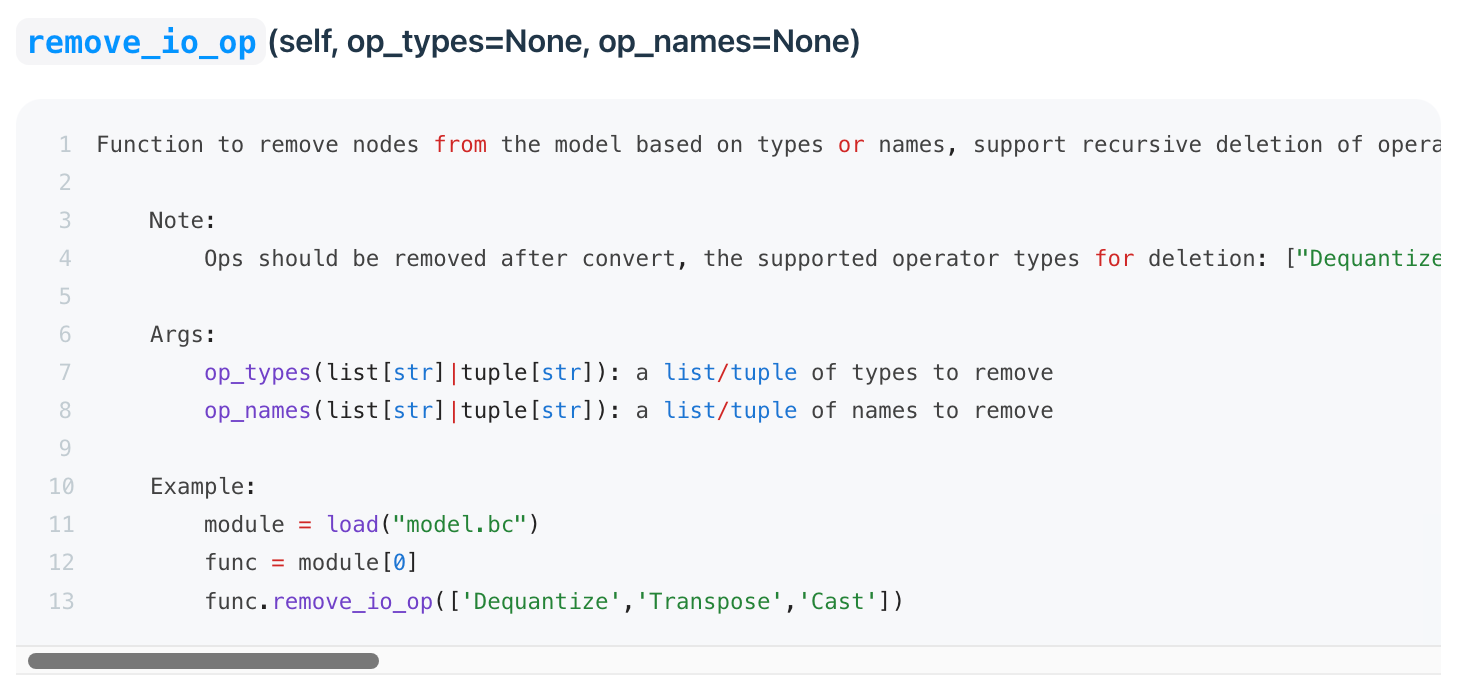Image resolution: width=1466 pixels, height=690 pixels.
Task: Click the load function call on line 11
Action: coord(352,525)
